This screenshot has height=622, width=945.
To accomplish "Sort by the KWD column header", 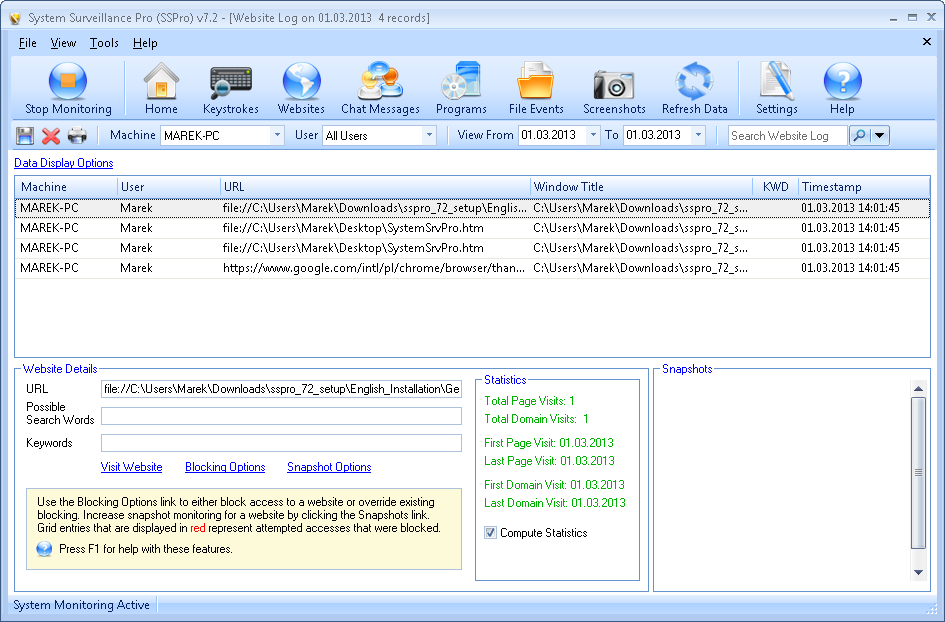I will click(776, 187).
